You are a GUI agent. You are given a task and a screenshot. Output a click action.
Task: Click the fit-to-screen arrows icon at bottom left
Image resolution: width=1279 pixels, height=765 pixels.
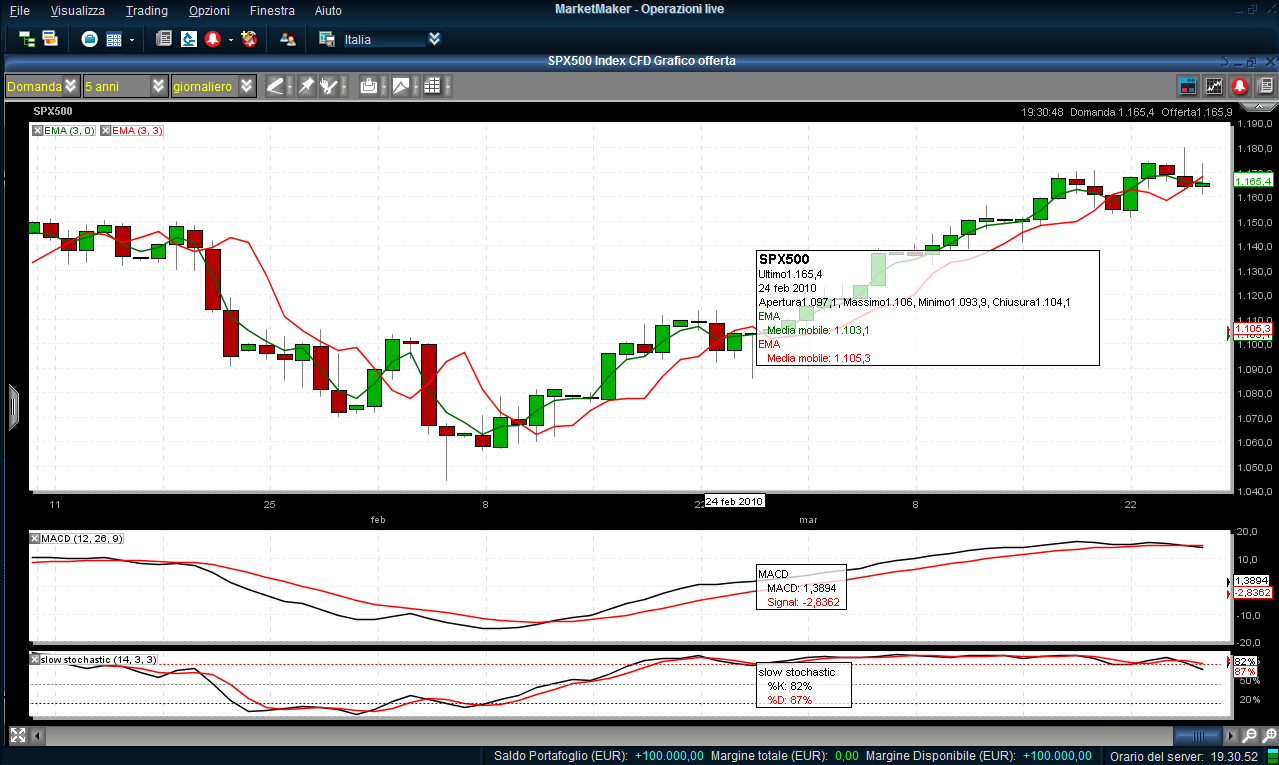(16, 736)
